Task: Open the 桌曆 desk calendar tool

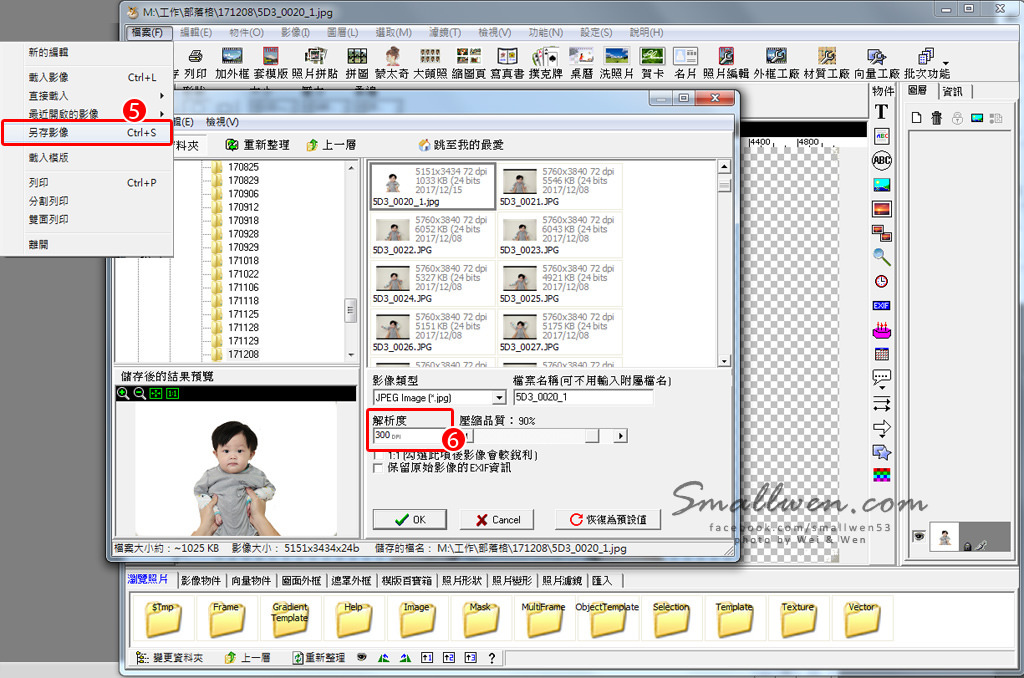Action: tap(581, 63)
